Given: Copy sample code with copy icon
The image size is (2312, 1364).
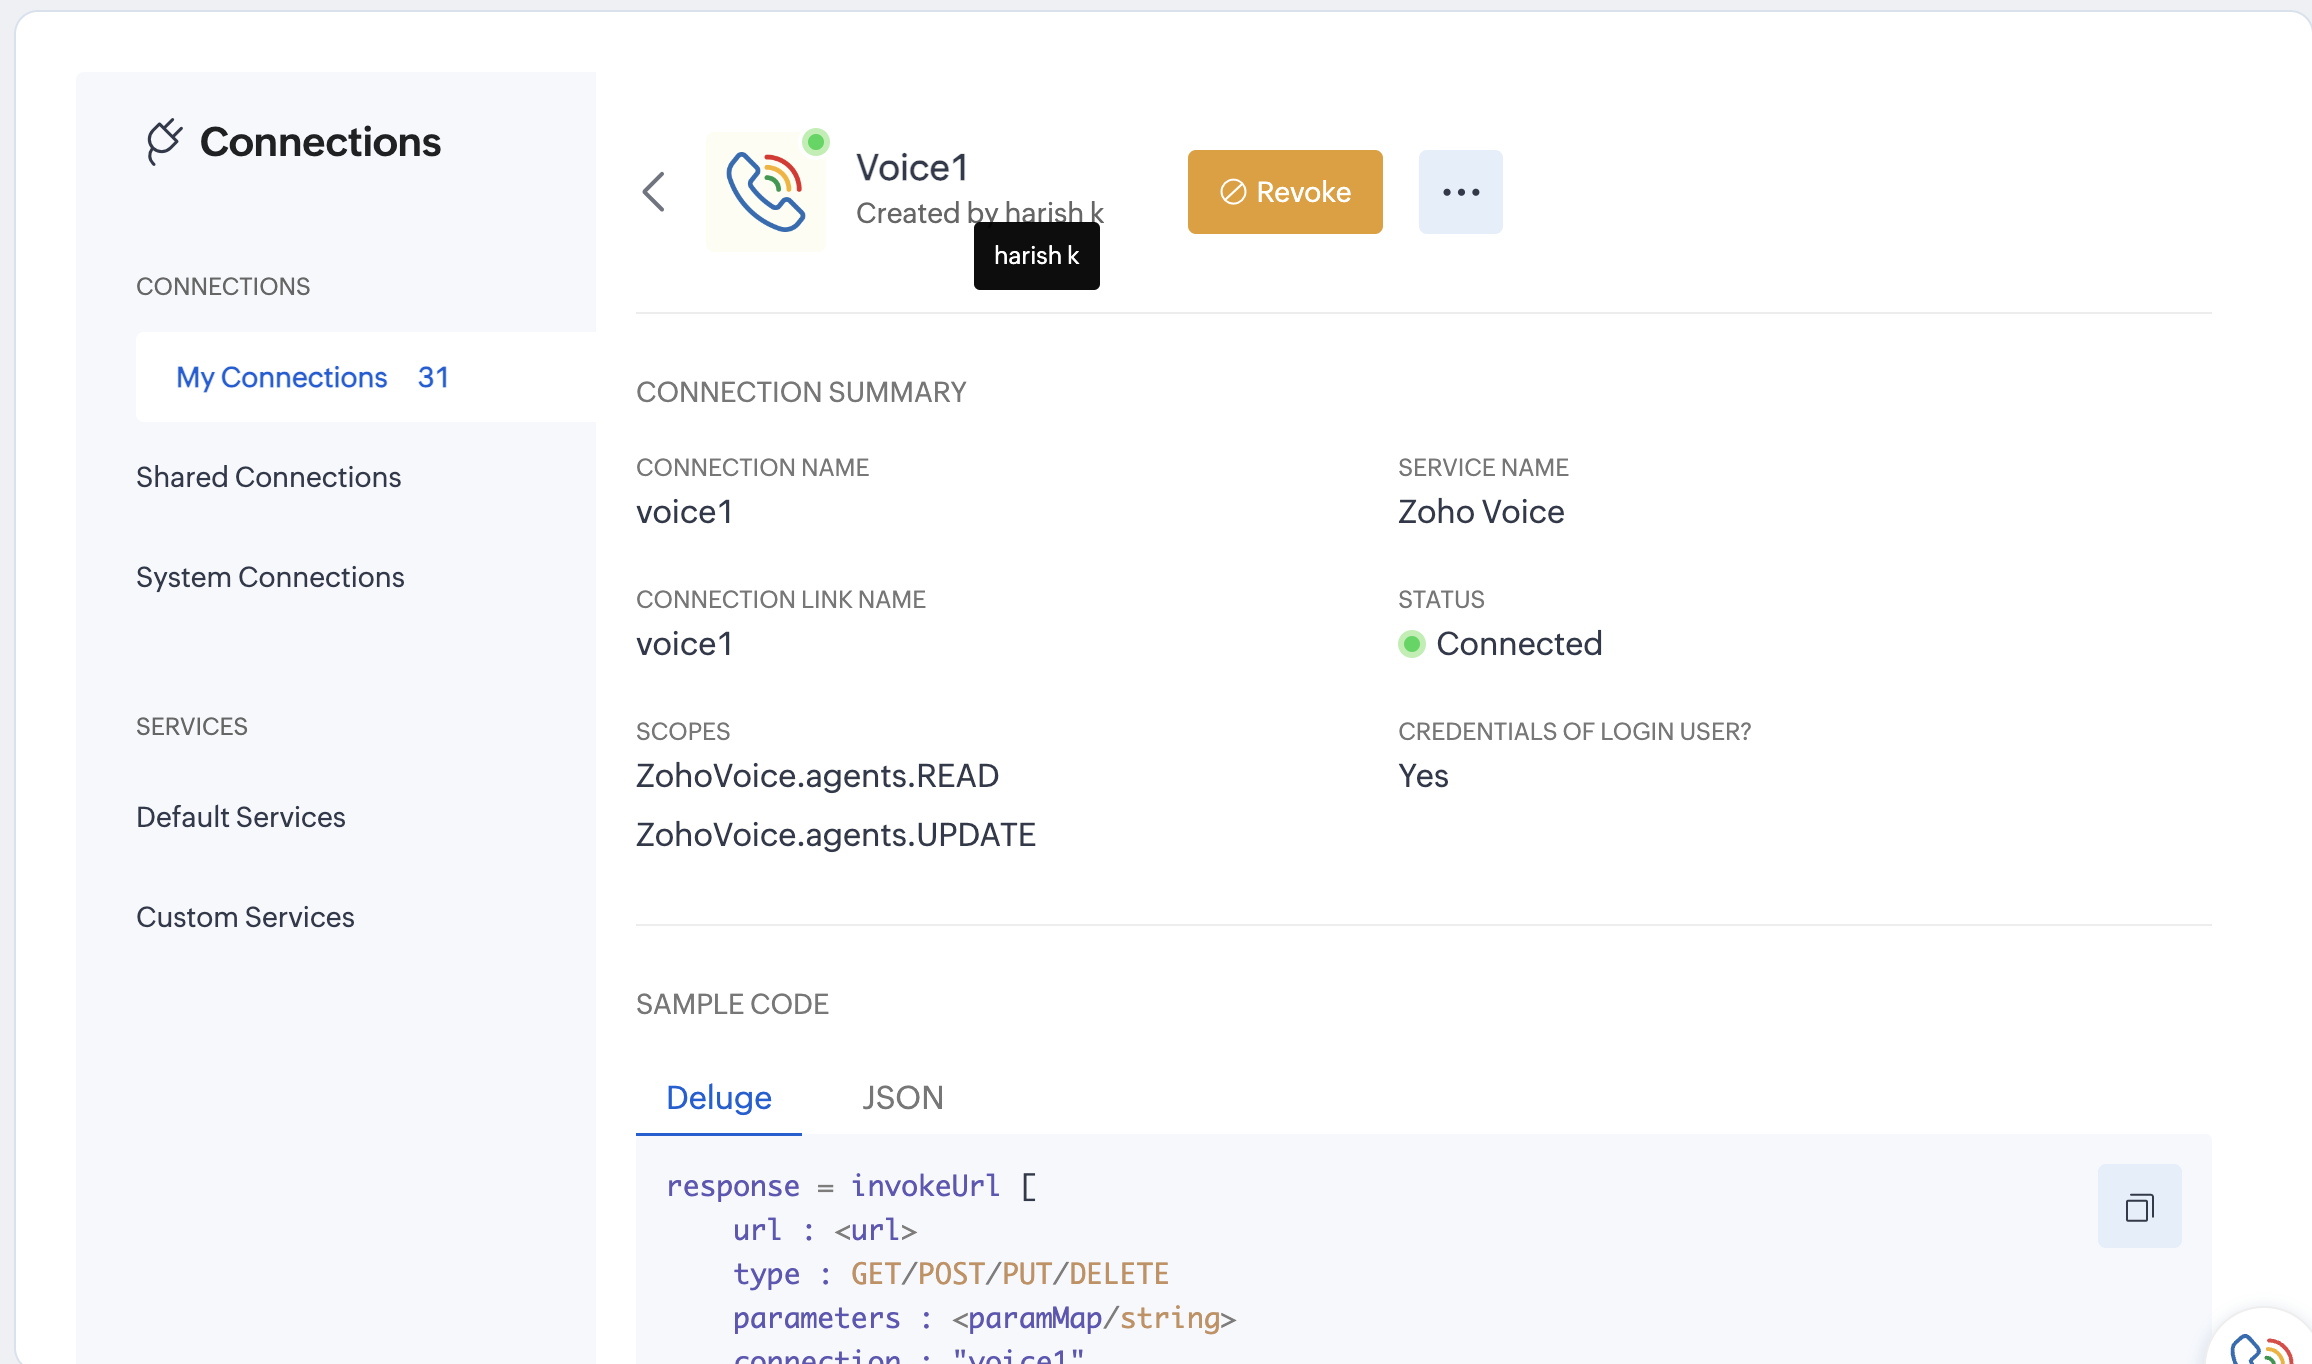Looking at the screenshot, I should tap(2139, 1207).
